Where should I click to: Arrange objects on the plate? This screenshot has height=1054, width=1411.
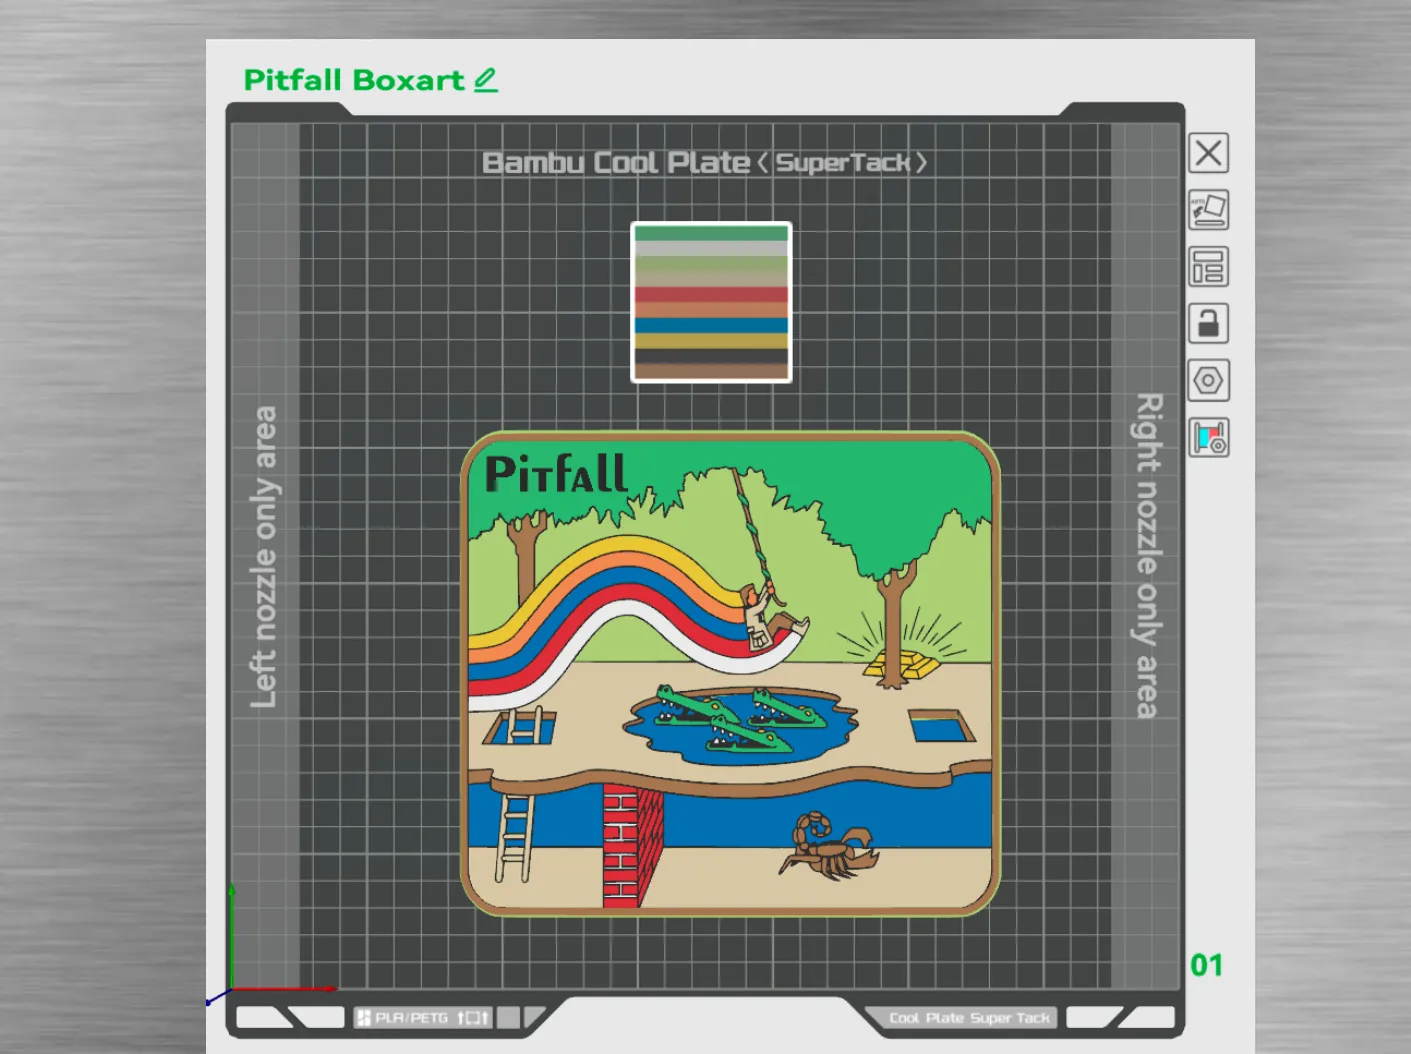pos(1208,267)
